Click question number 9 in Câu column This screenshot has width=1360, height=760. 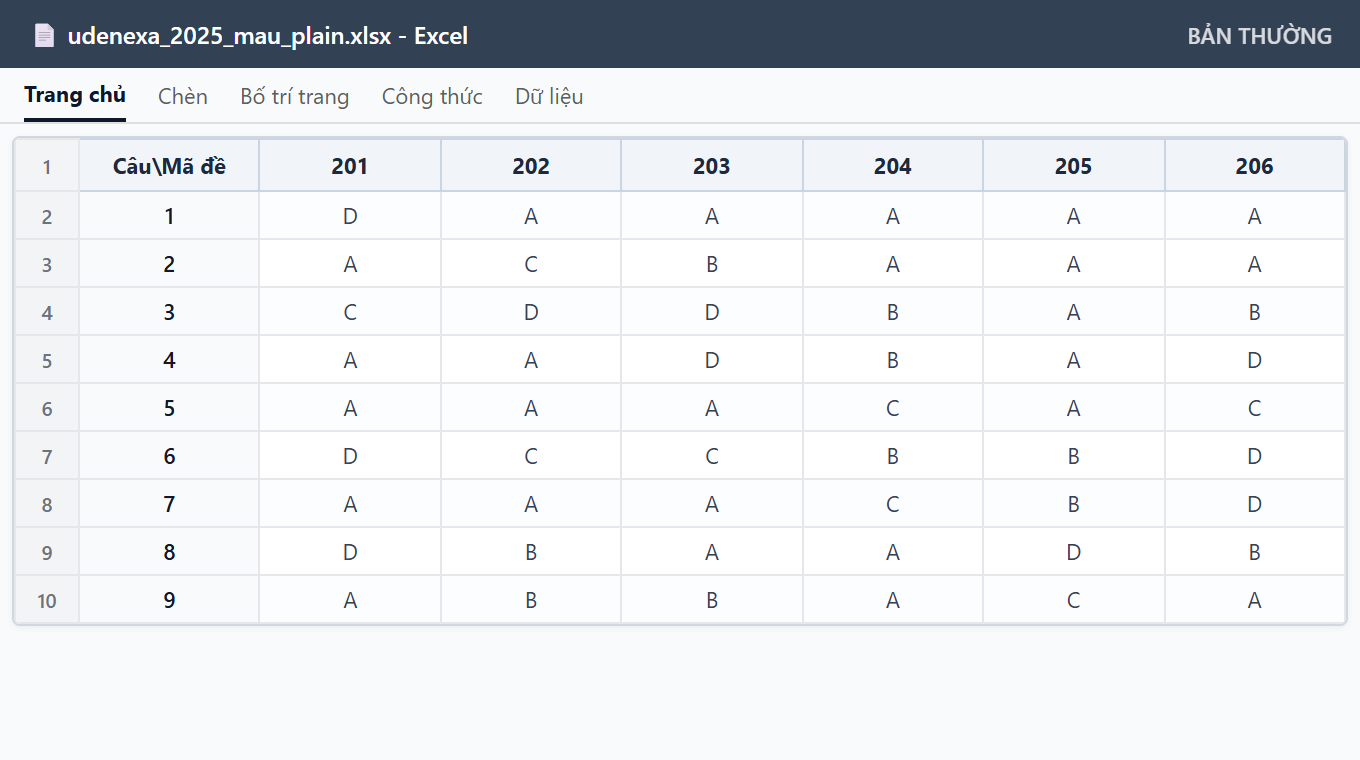click(x=169, y=600)
